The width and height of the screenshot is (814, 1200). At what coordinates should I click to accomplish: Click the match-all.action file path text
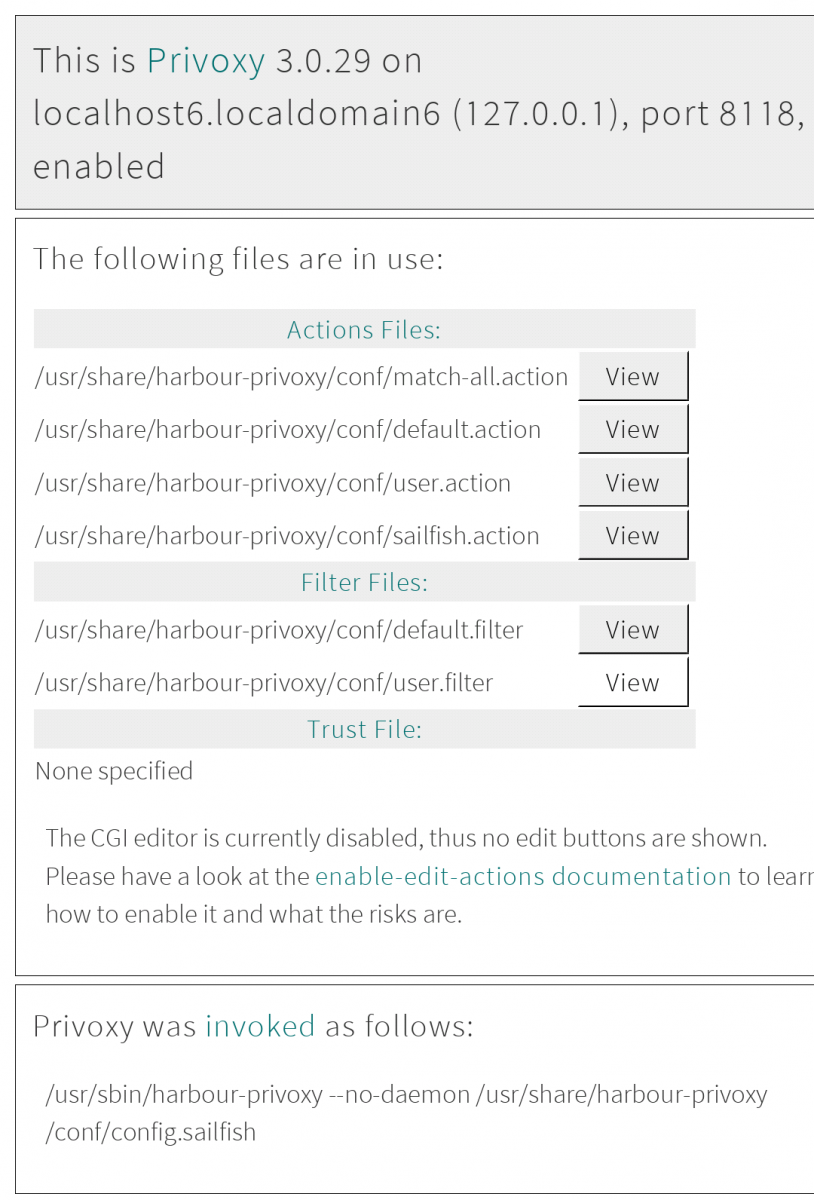click(x=301, y=377)
